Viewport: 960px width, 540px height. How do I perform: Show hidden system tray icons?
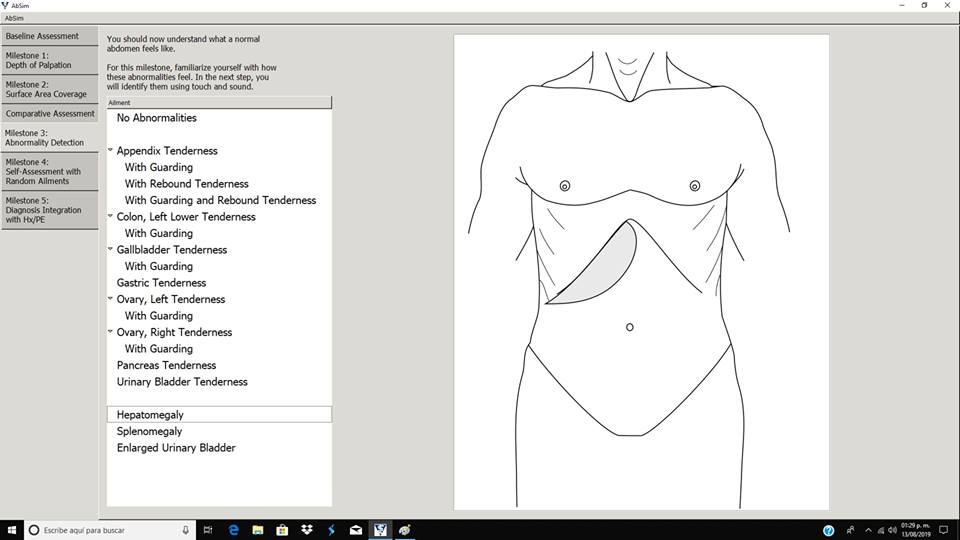click(868, 530)
